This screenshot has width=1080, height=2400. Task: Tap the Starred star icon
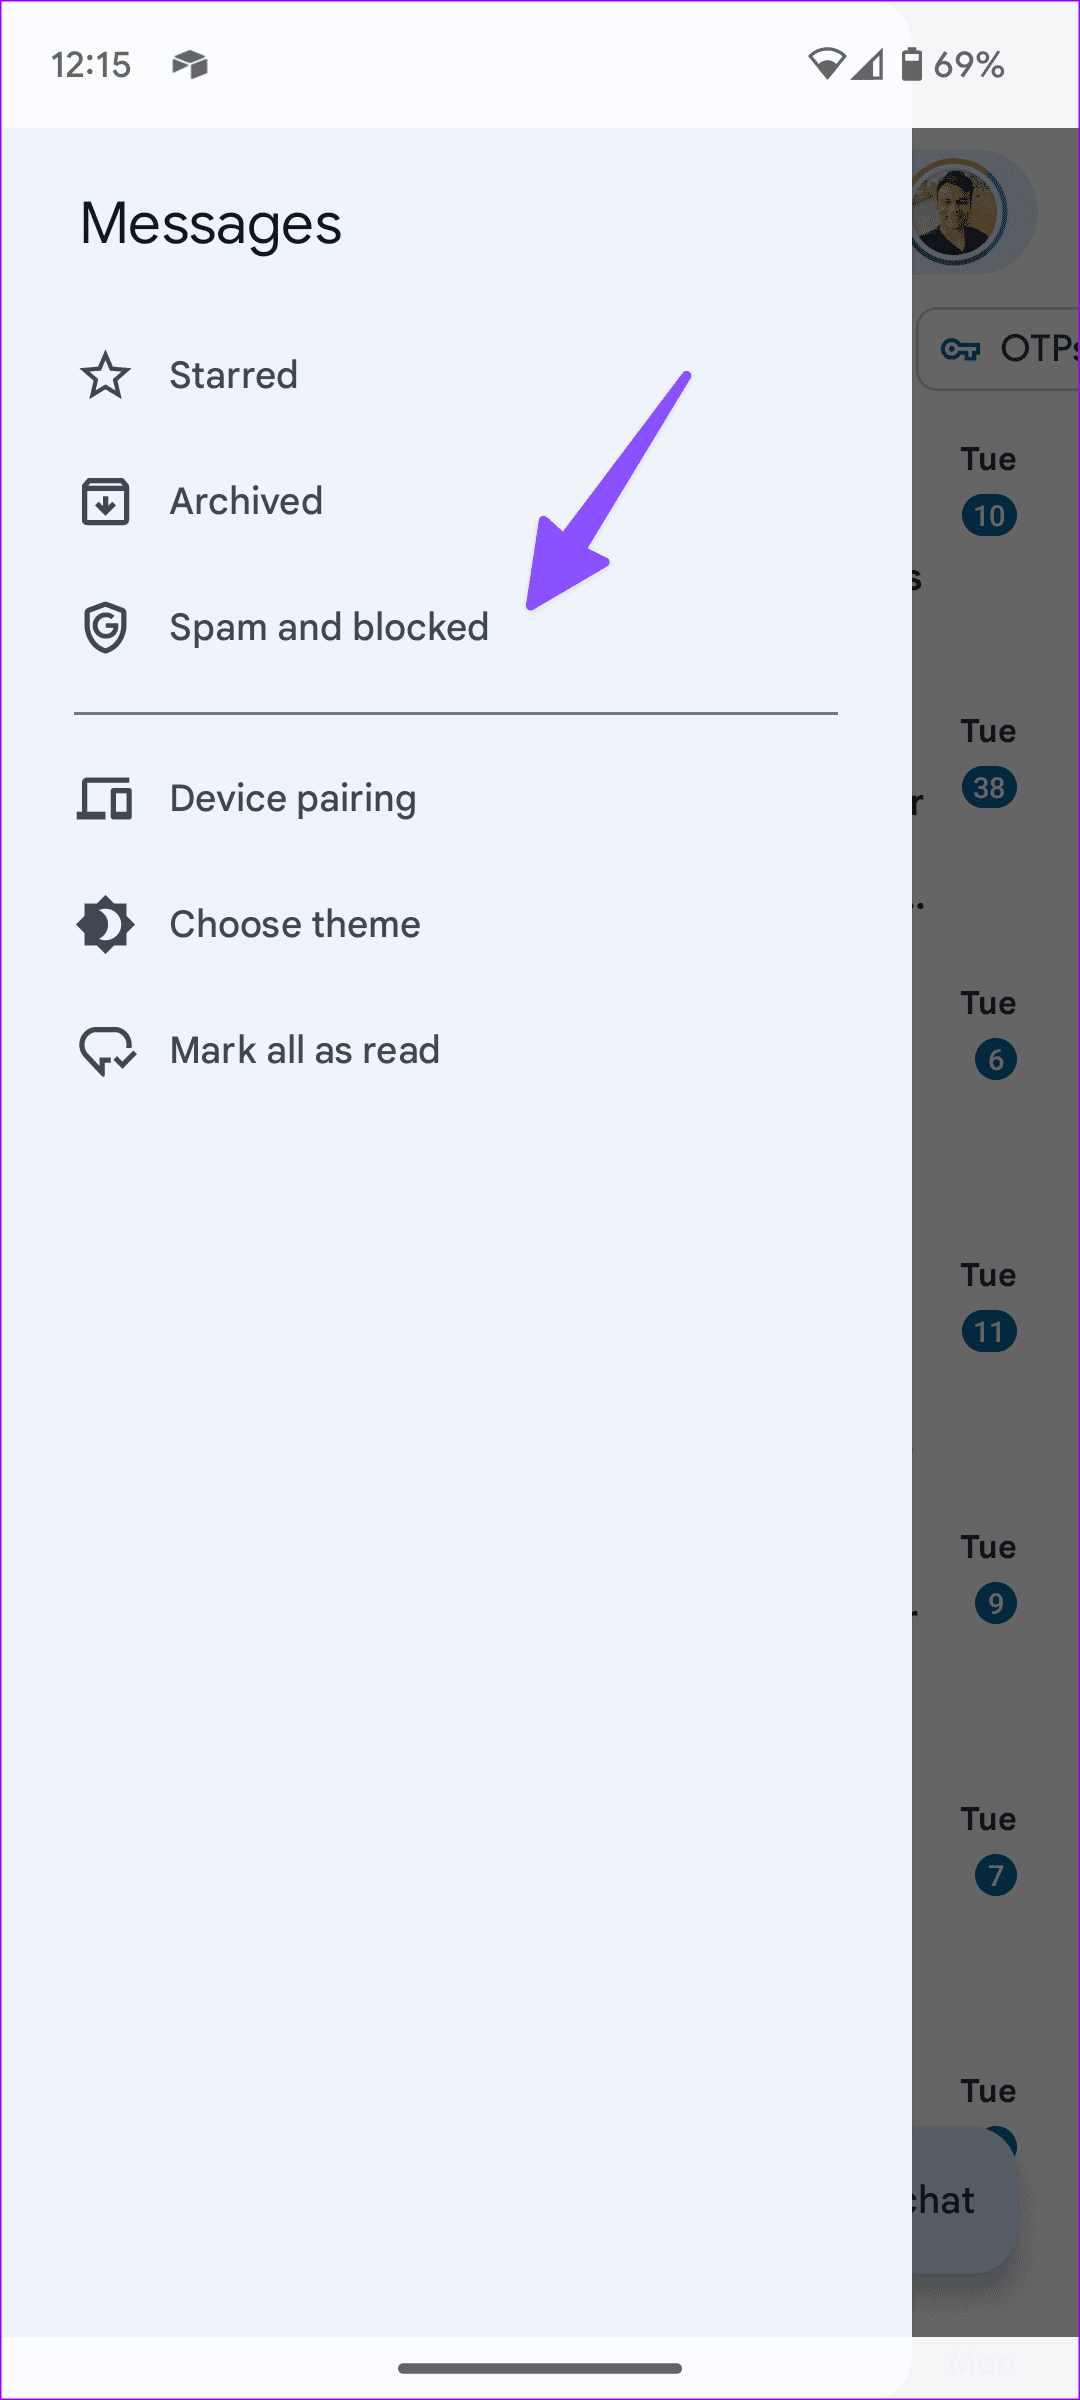coord(105,376)
